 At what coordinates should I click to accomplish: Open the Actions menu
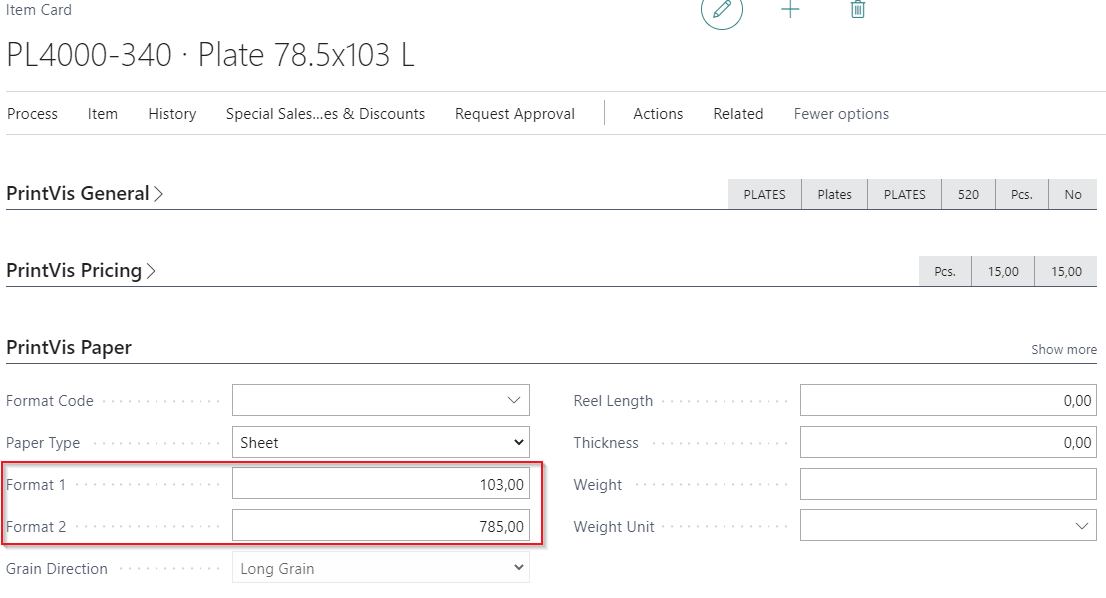658,114
